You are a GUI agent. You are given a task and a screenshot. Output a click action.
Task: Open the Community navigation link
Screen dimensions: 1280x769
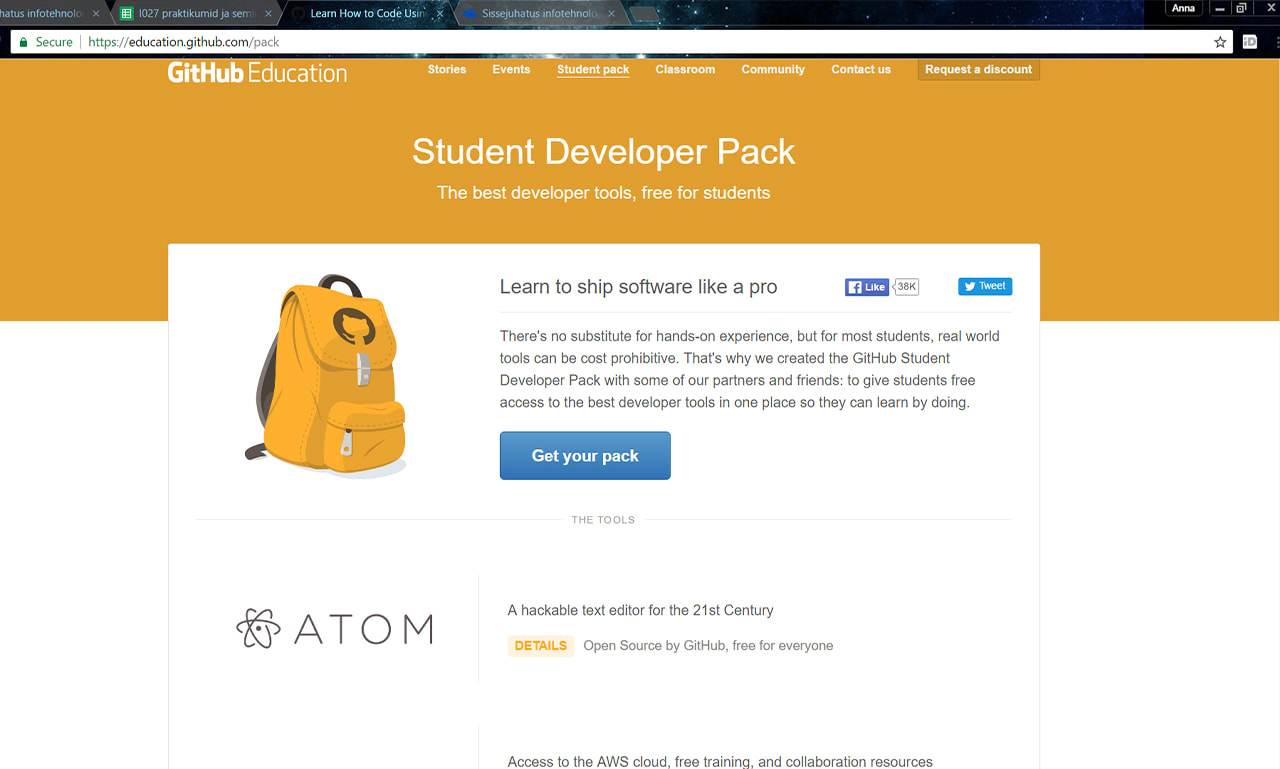(x=773, y=69)
